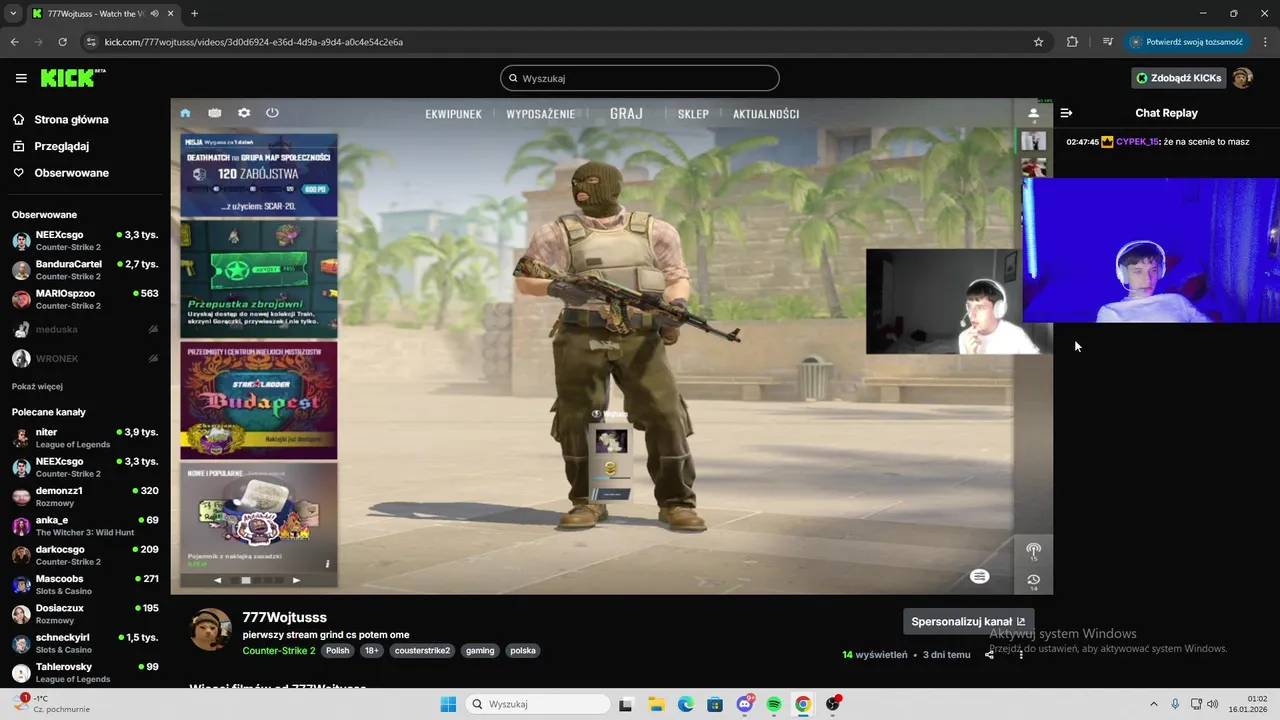This screenshot has height=720, width=1280.
Task: Open Mascoobs recommended channel
Action: (85, 585)
